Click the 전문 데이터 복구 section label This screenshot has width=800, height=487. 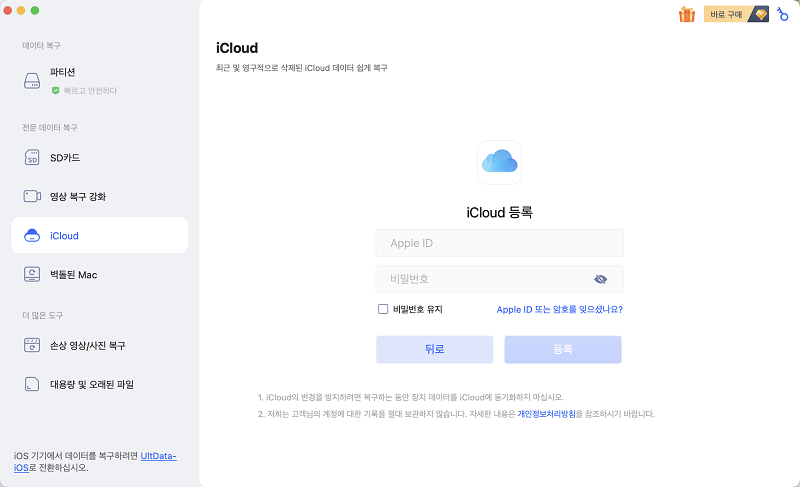coord(49,127)
